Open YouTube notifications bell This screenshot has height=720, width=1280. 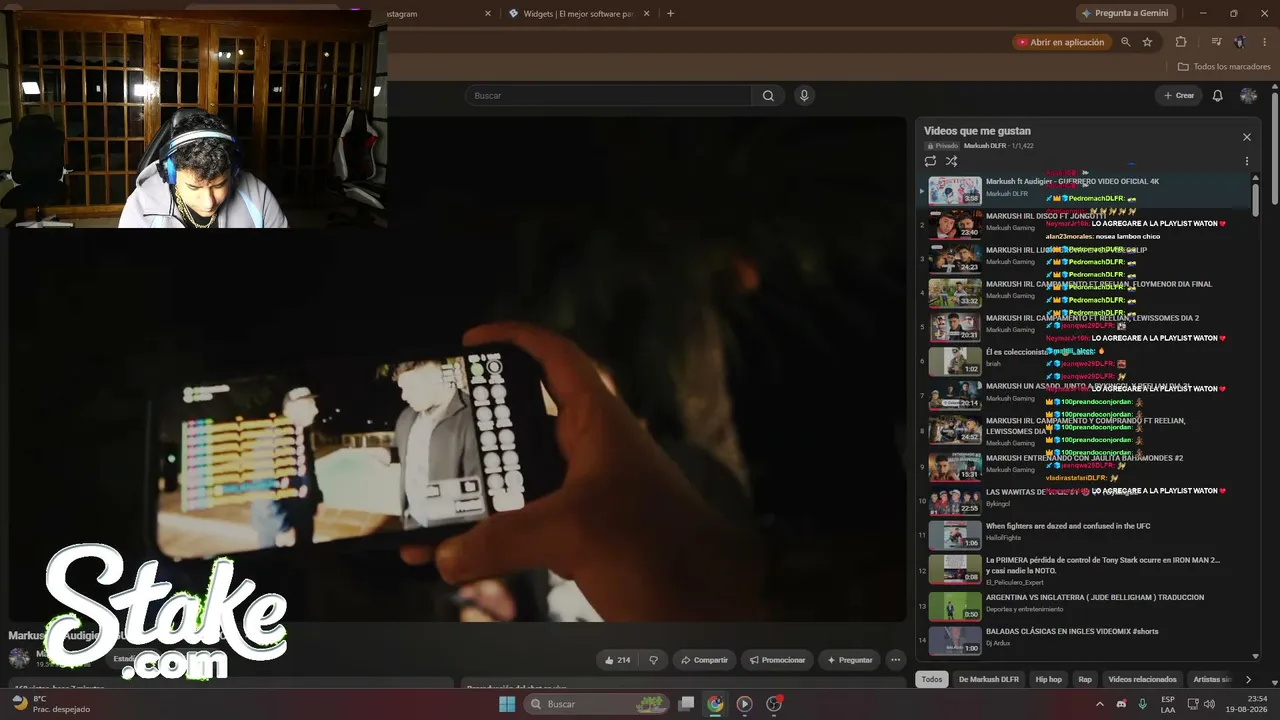point(1217,96)
